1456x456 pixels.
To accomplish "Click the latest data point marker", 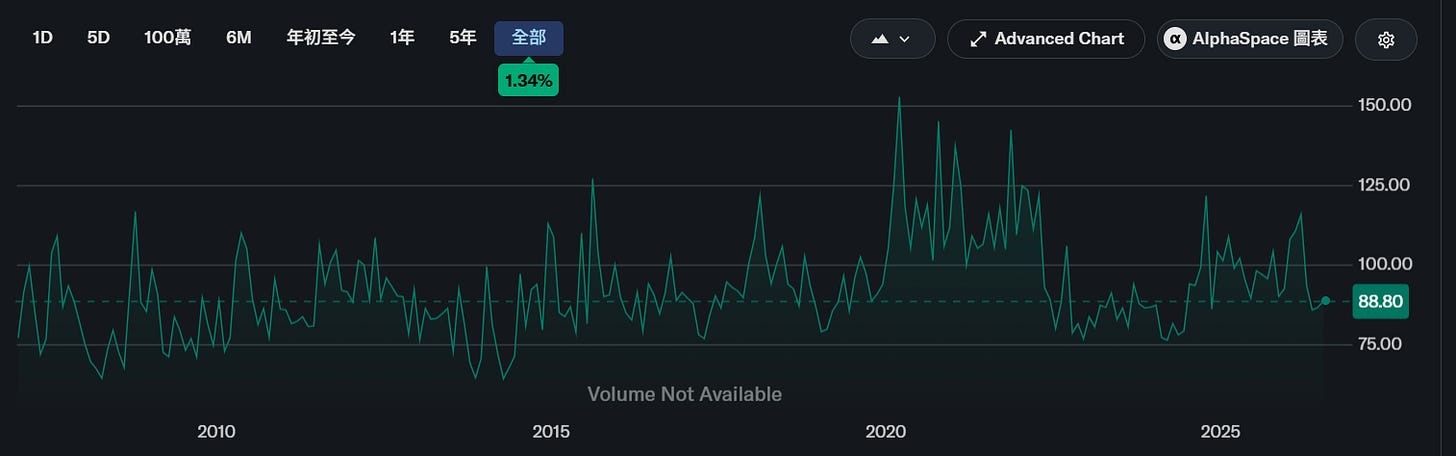I will (x=1326, y=301).
